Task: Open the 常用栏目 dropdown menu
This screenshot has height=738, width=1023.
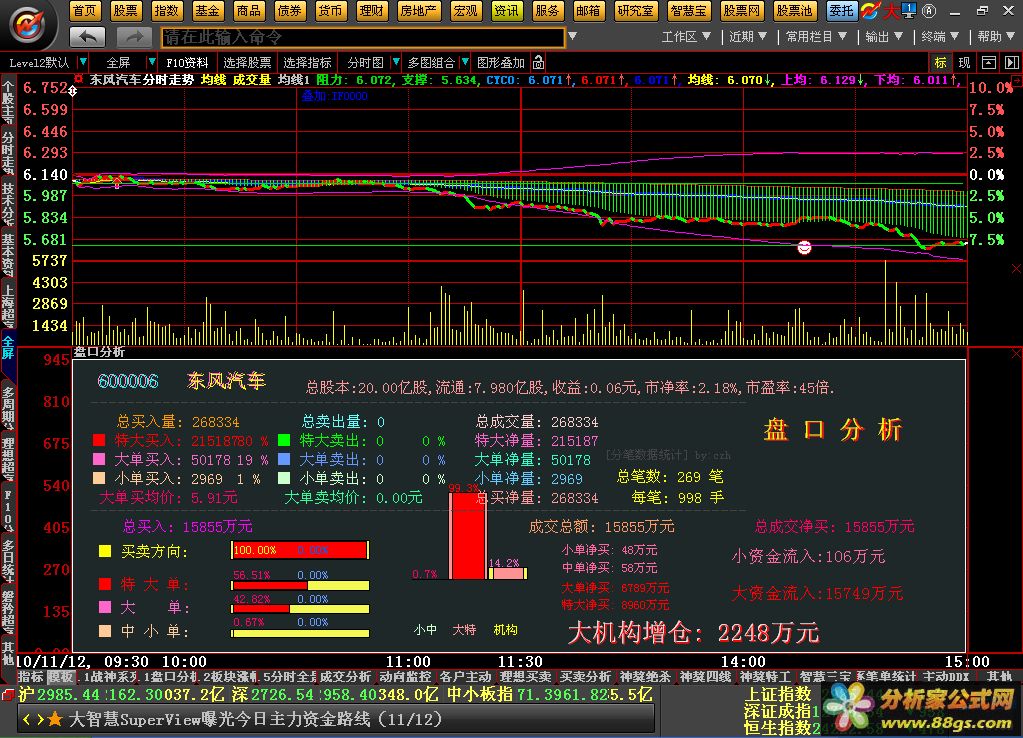Action: coord(816,37)
